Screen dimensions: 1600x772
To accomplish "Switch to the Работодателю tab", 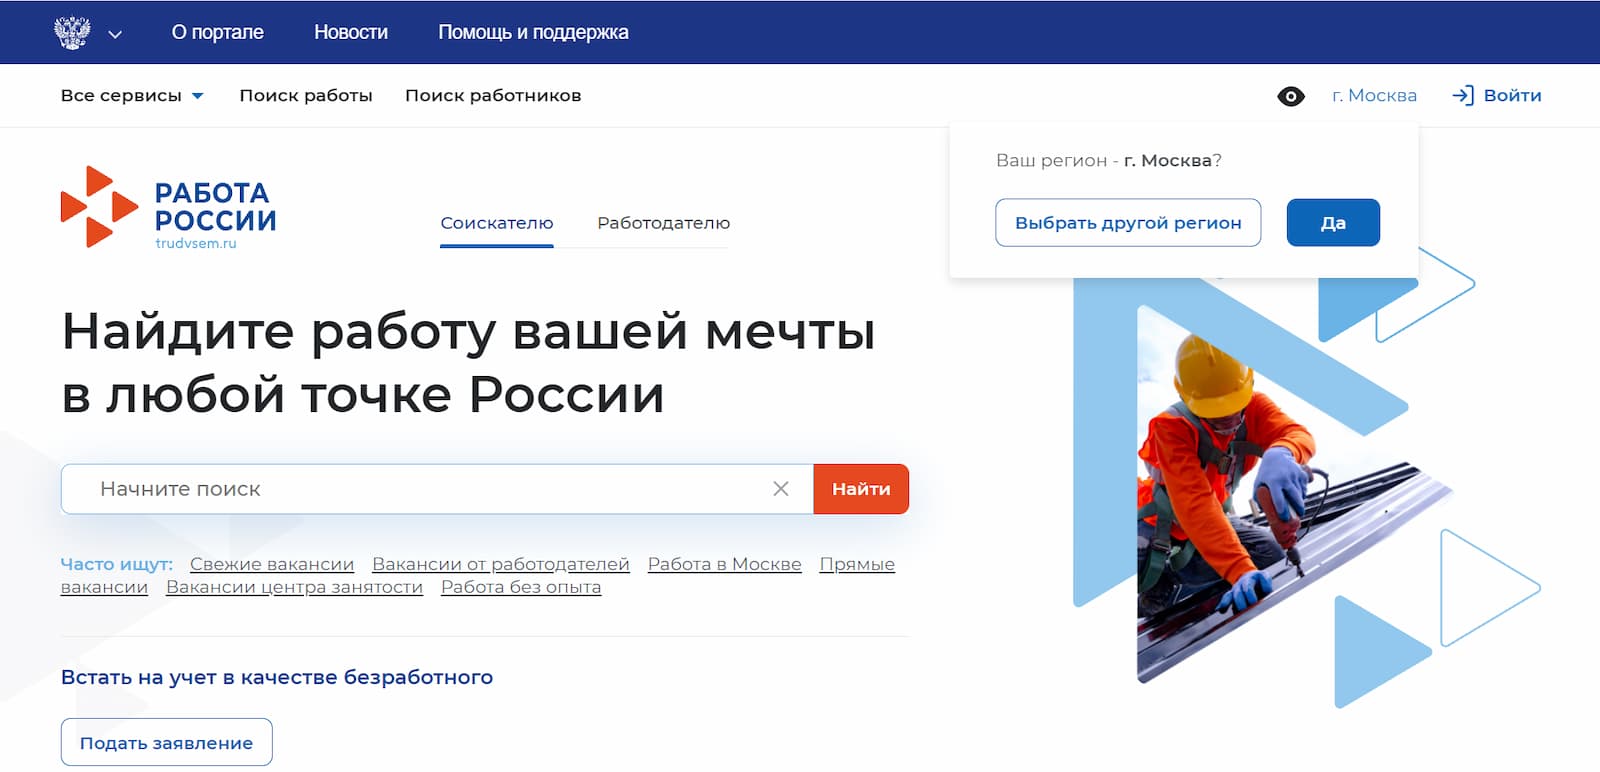I will (664, 223).
